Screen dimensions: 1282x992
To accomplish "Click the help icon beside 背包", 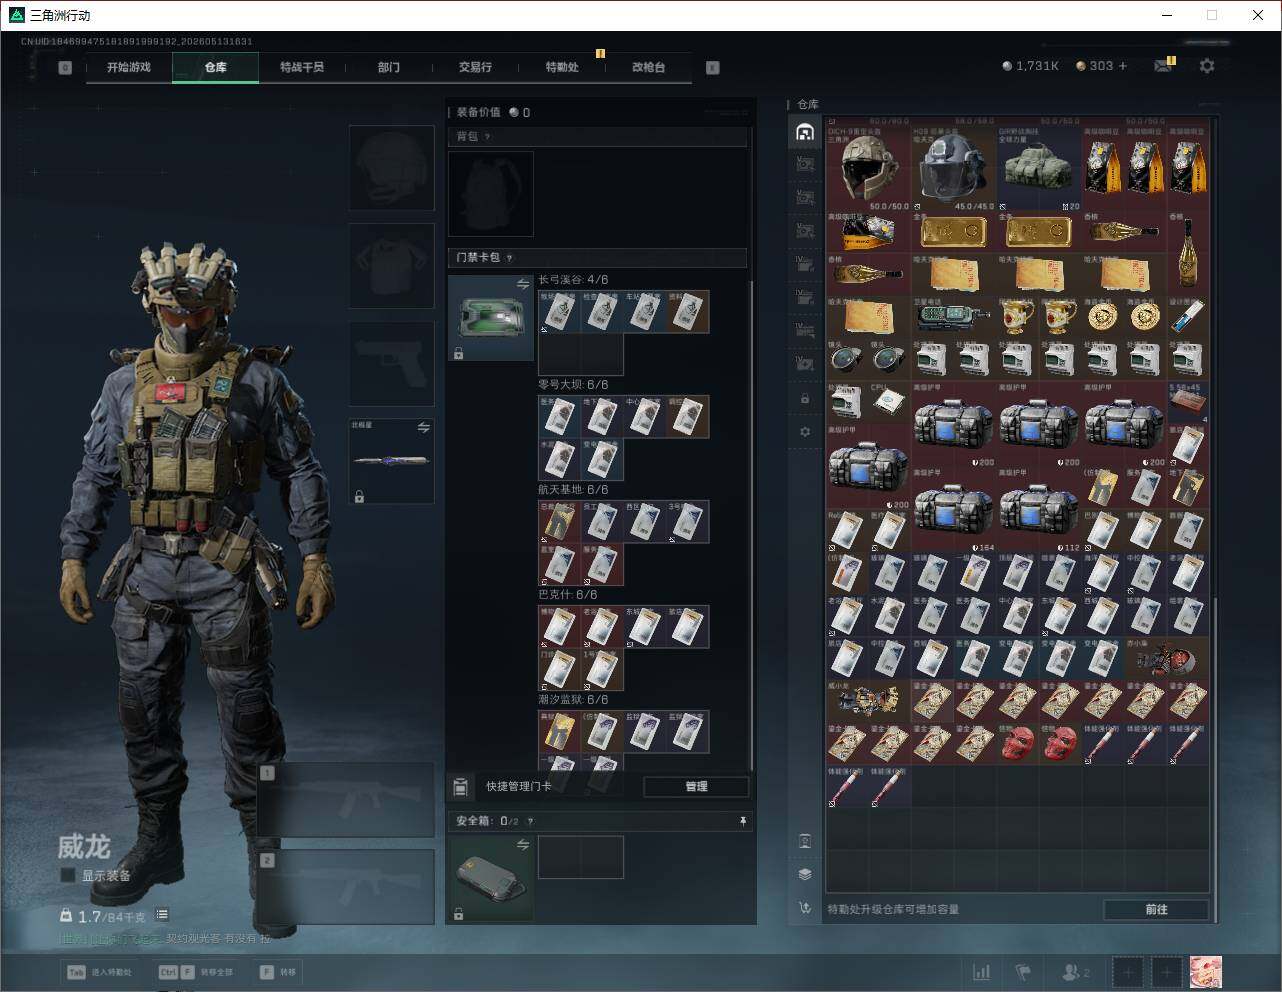I will coord(487,137).
